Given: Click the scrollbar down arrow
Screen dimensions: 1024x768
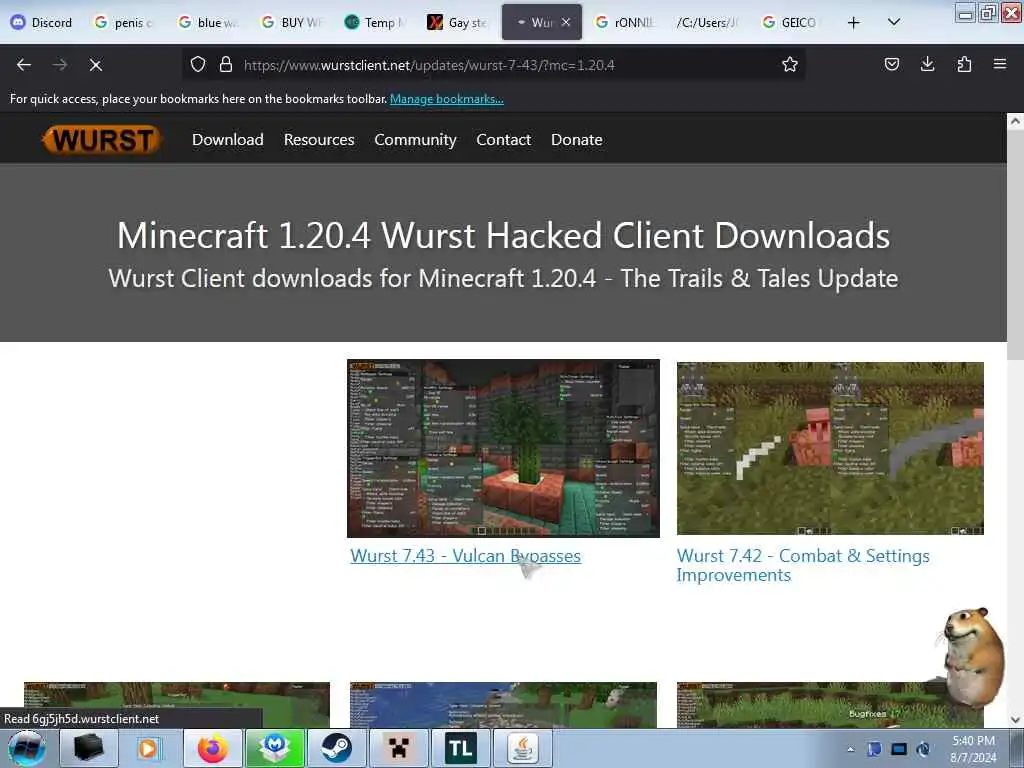Looking at the screenshot, I should click(x=1015, y=720).
